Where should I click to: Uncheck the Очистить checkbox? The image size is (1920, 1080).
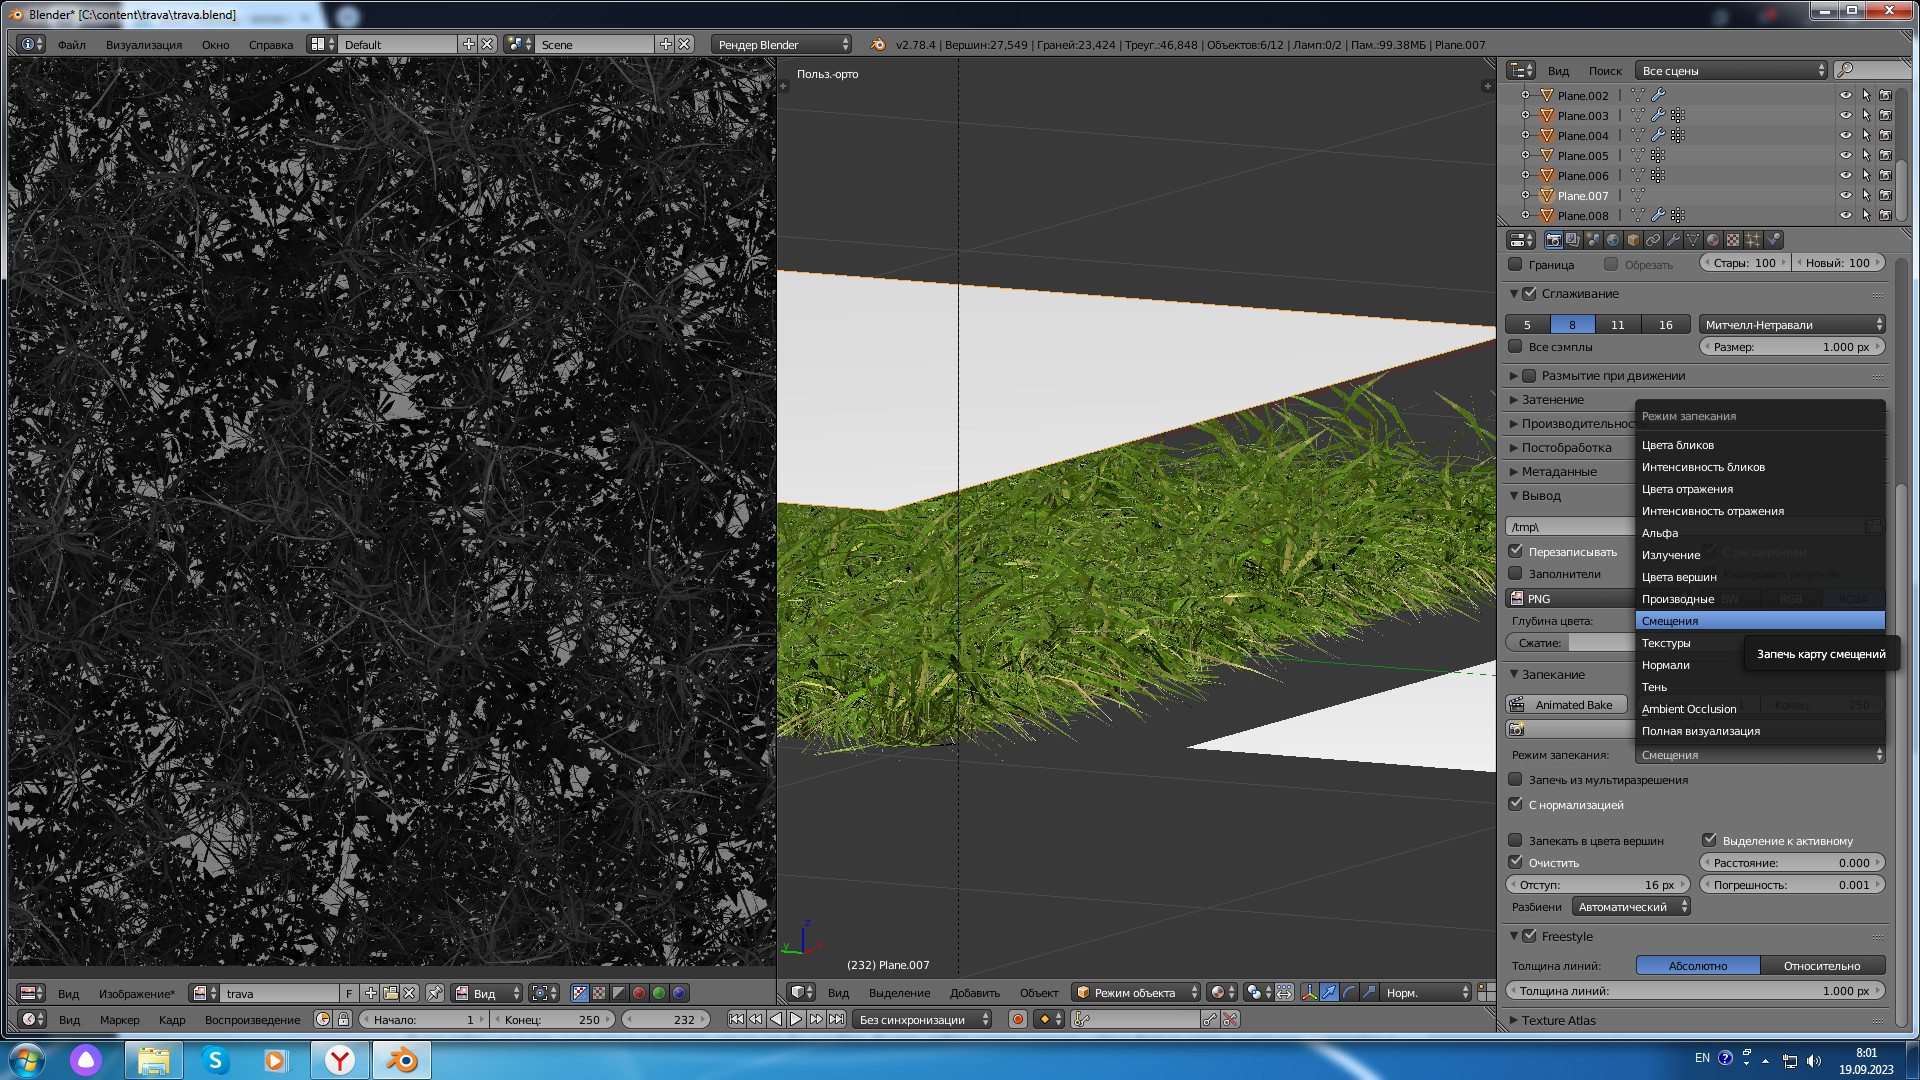pyautogui.click(x=1515, y=862)
